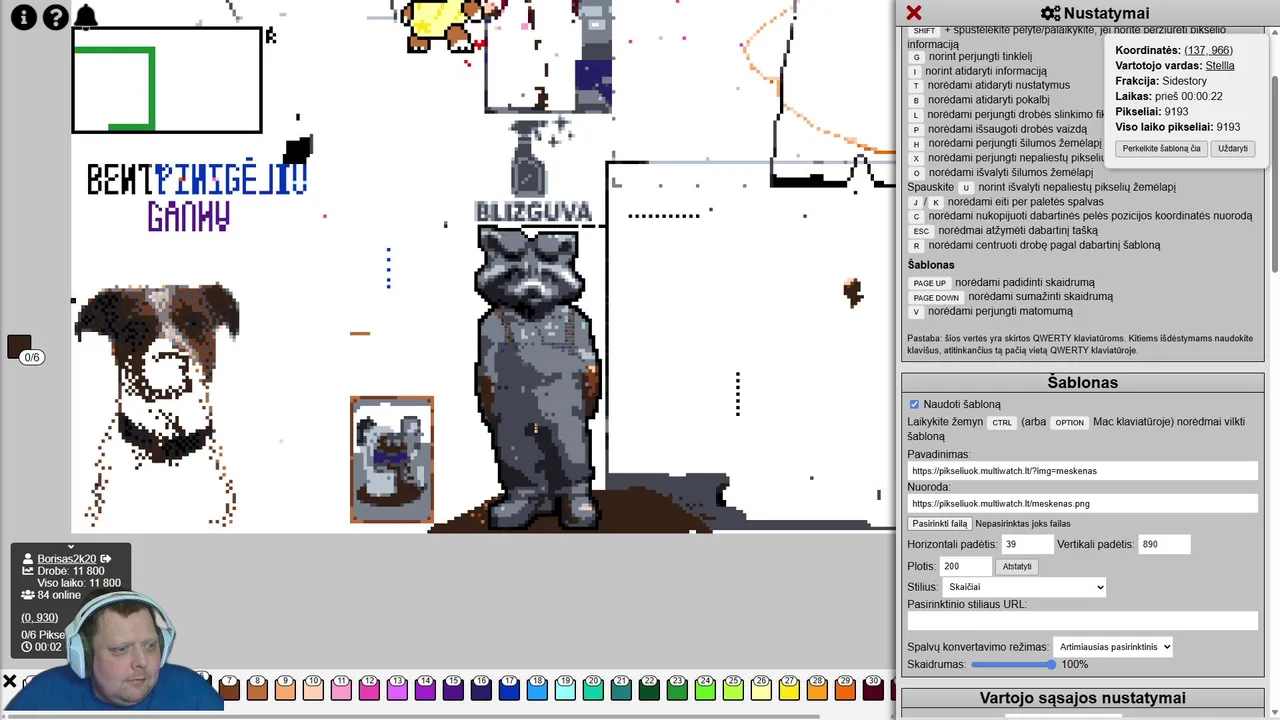Select palette color 18 sky blue
The height and width of the screenshot is (720, 1280).
537,687
